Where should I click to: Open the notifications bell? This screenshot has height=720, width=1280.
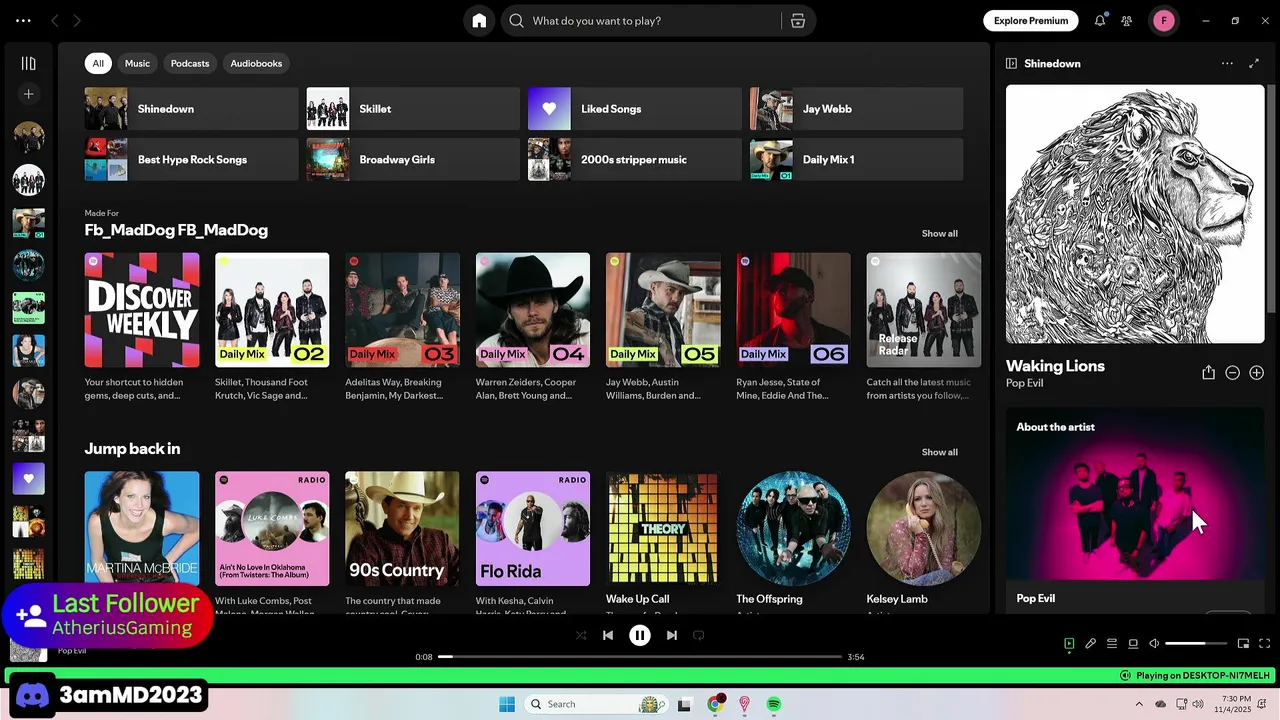(x=1100, y=21)
